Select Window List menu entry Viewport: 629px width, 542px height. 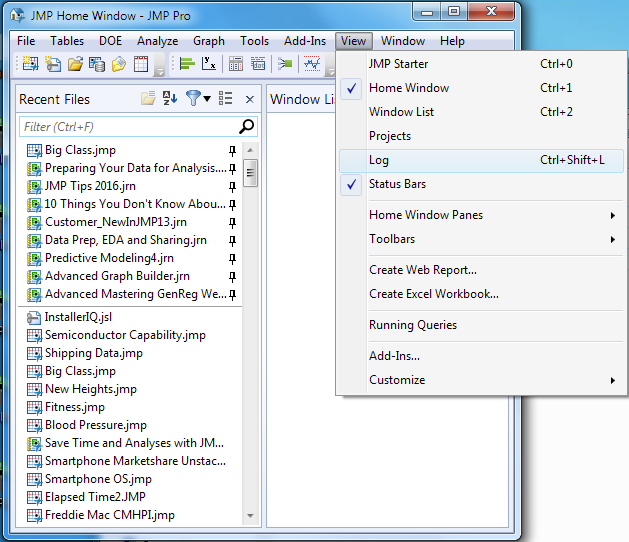(481, 112)
